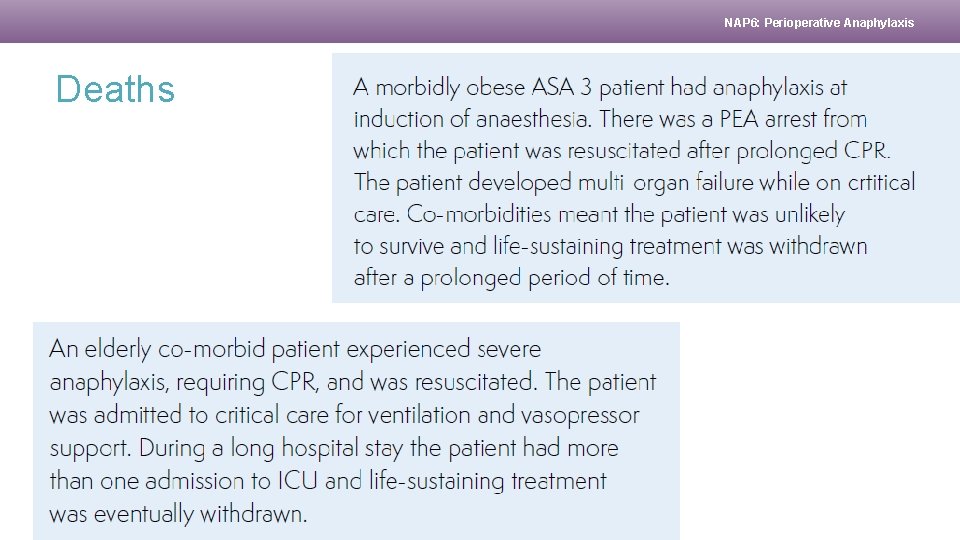Click the line starting "which the patient was resuscitated"
Viewport: 960px width, 540px height.
(621, 152)
